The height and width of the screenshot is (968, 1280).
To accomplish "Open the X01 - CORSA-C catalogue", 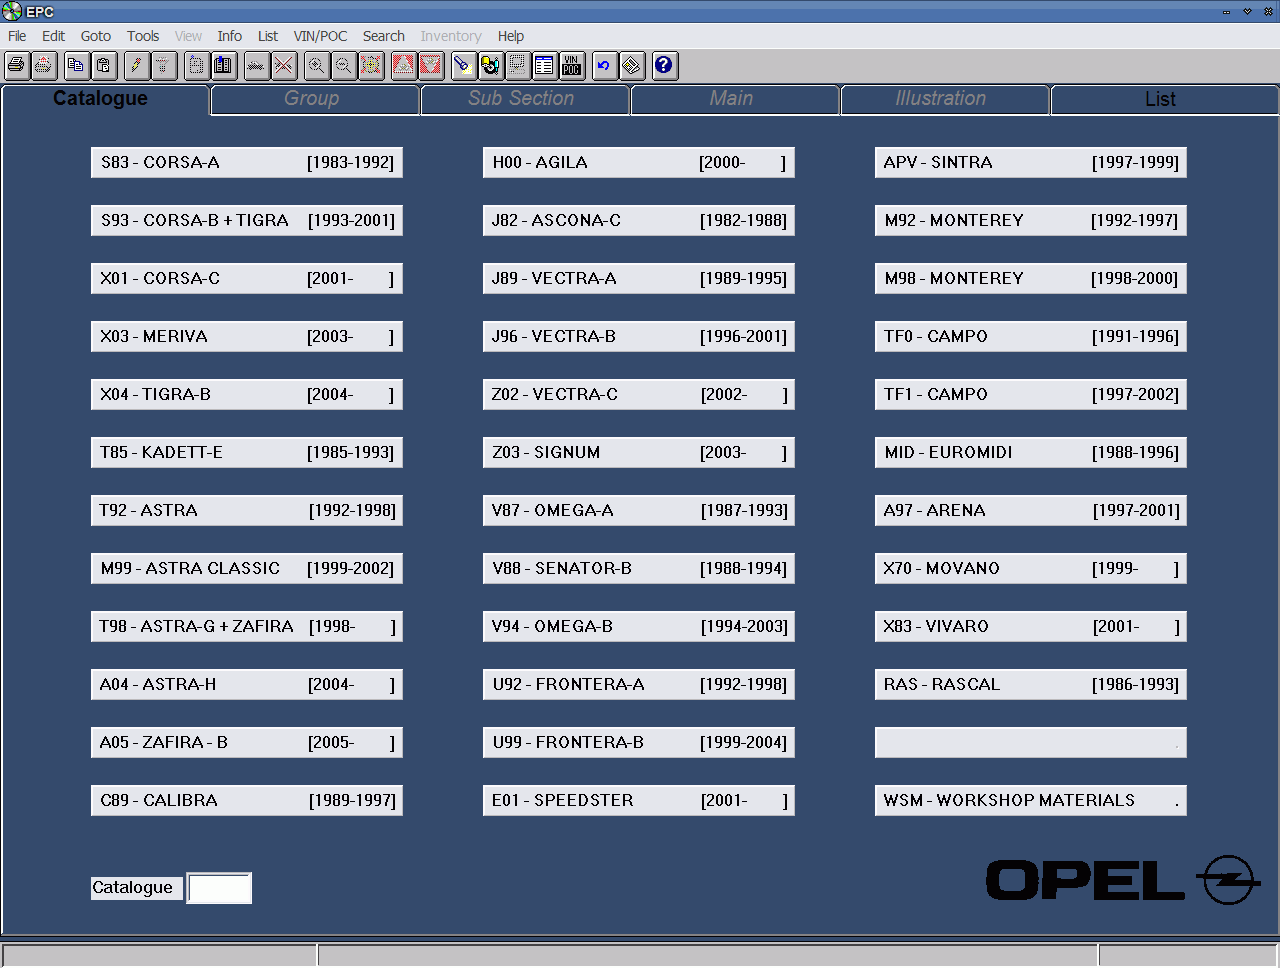I will pyautogui.click(x=247, y=279).
